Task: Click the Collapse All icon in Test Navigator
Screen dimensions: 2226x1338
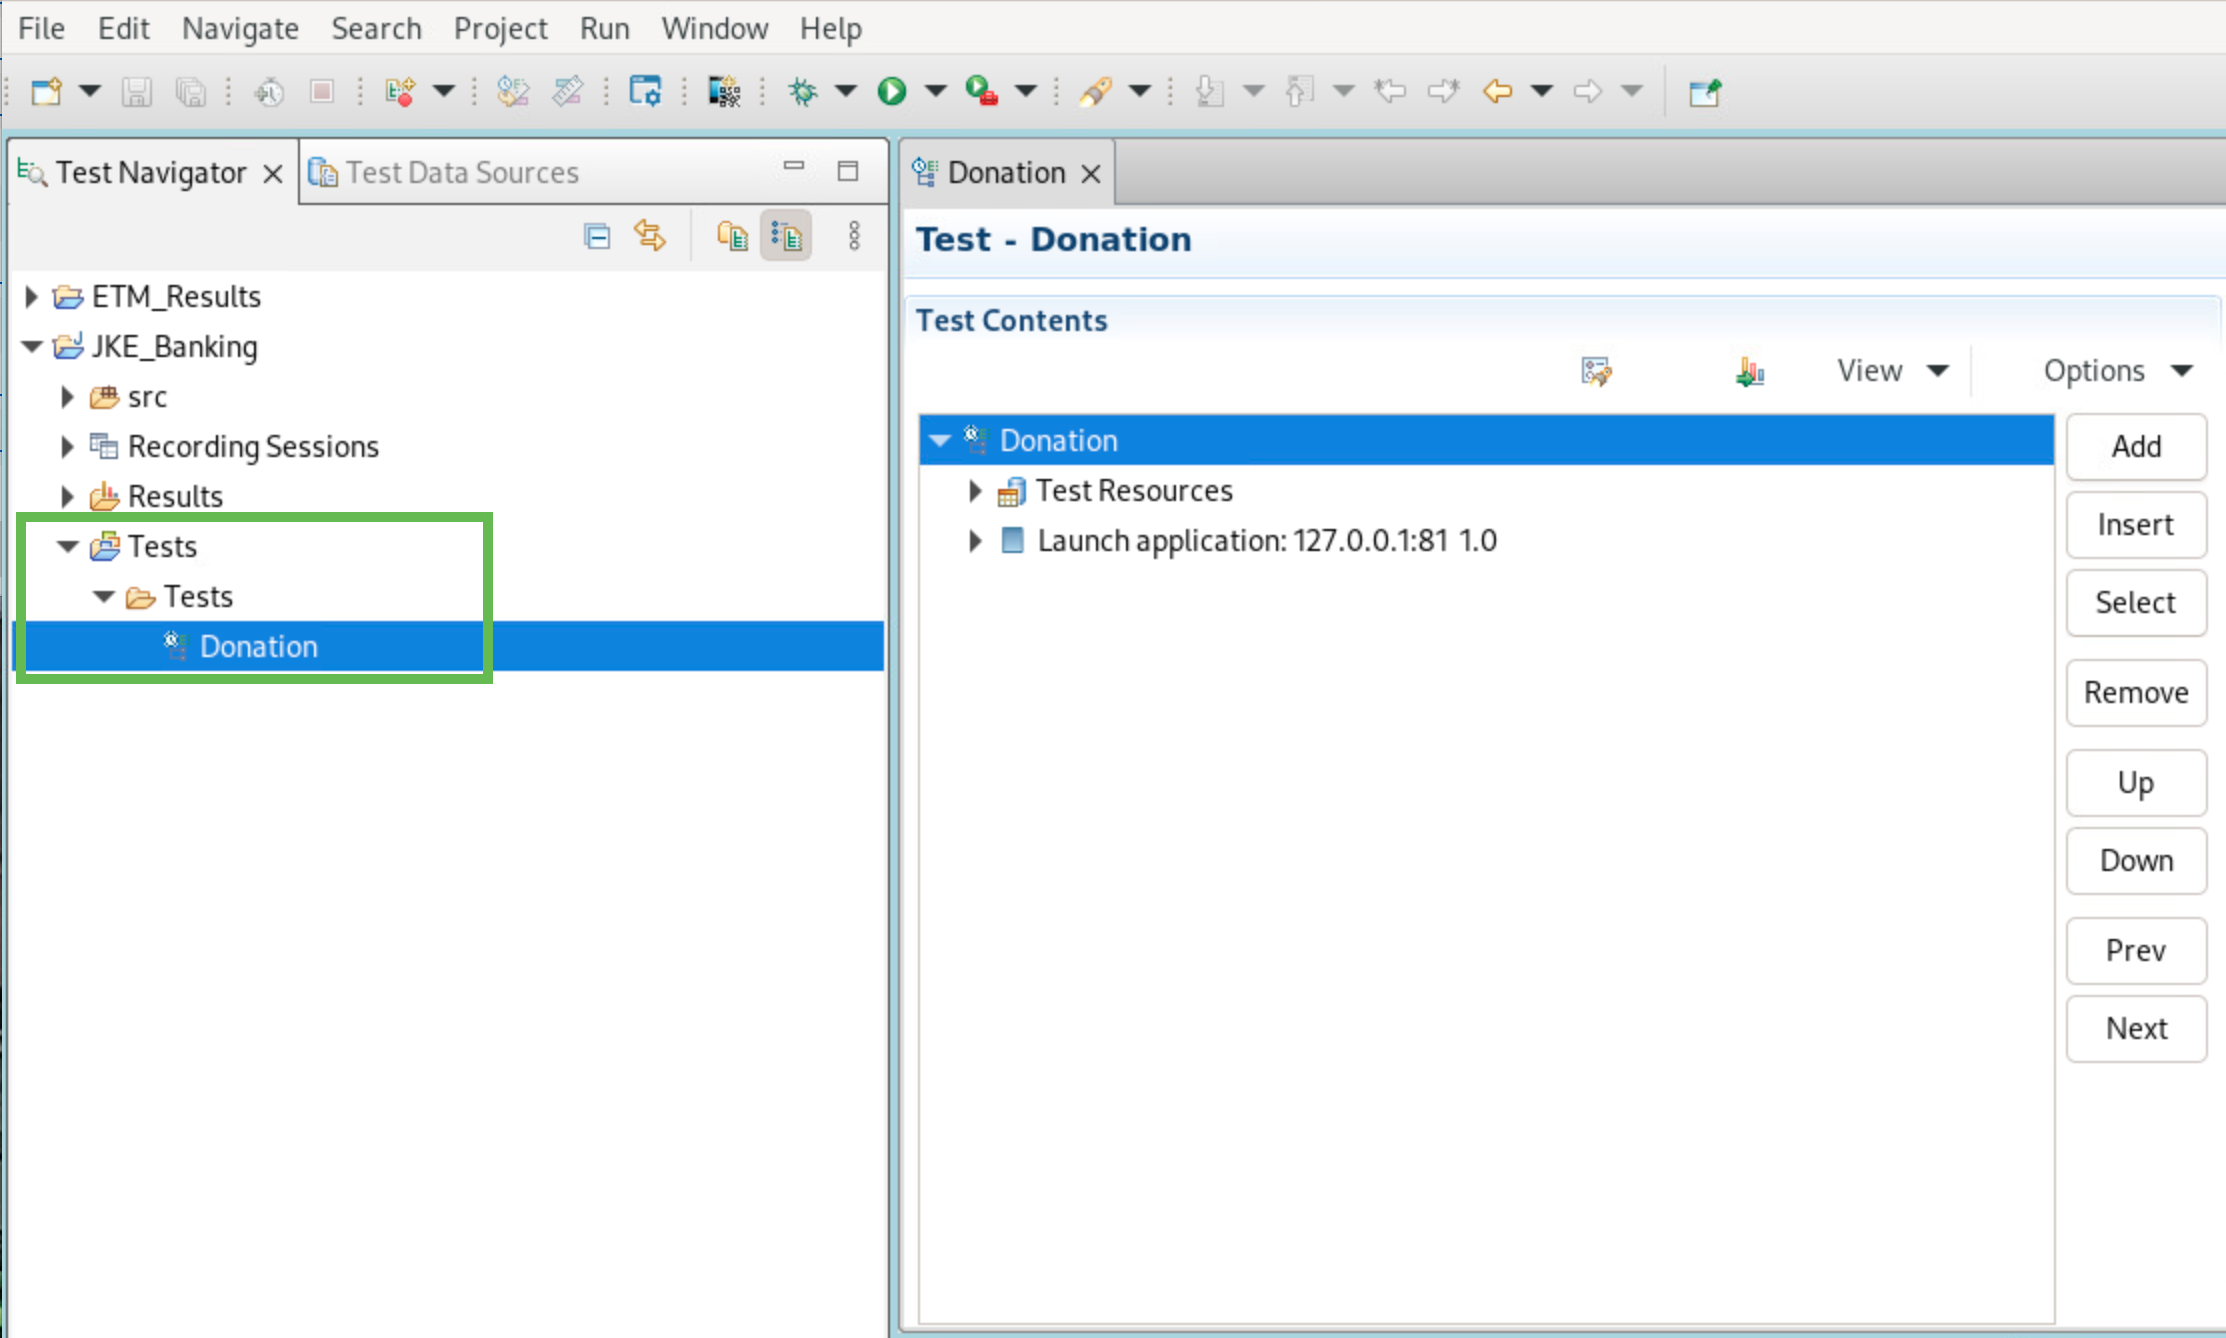Action: (x=597, y=236)
